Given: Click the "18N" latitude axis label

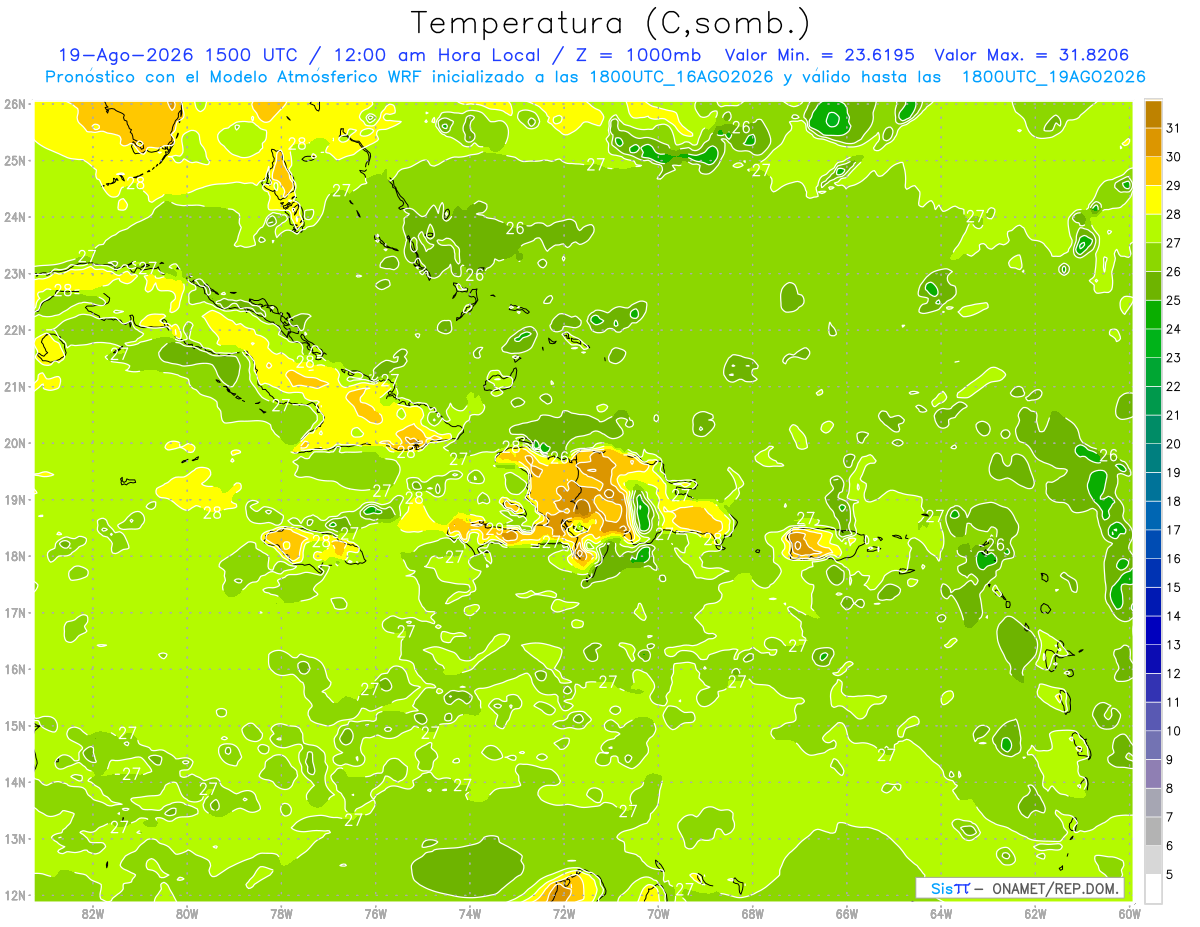Looking at the screenshot, I should coord(15,556).
